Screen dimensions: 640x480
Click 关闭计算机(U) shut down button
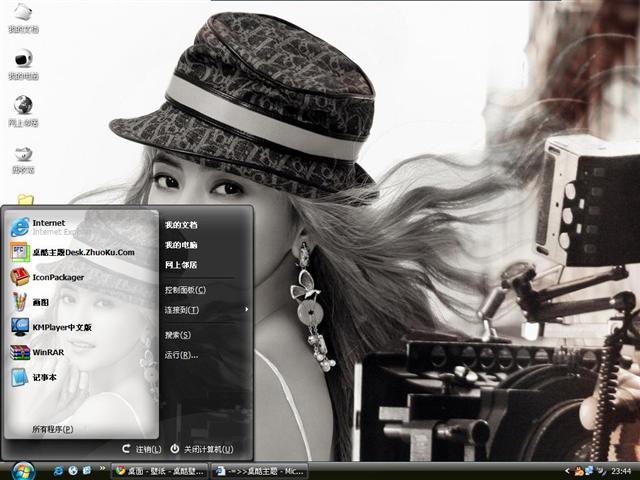click(x=202, y=449)
